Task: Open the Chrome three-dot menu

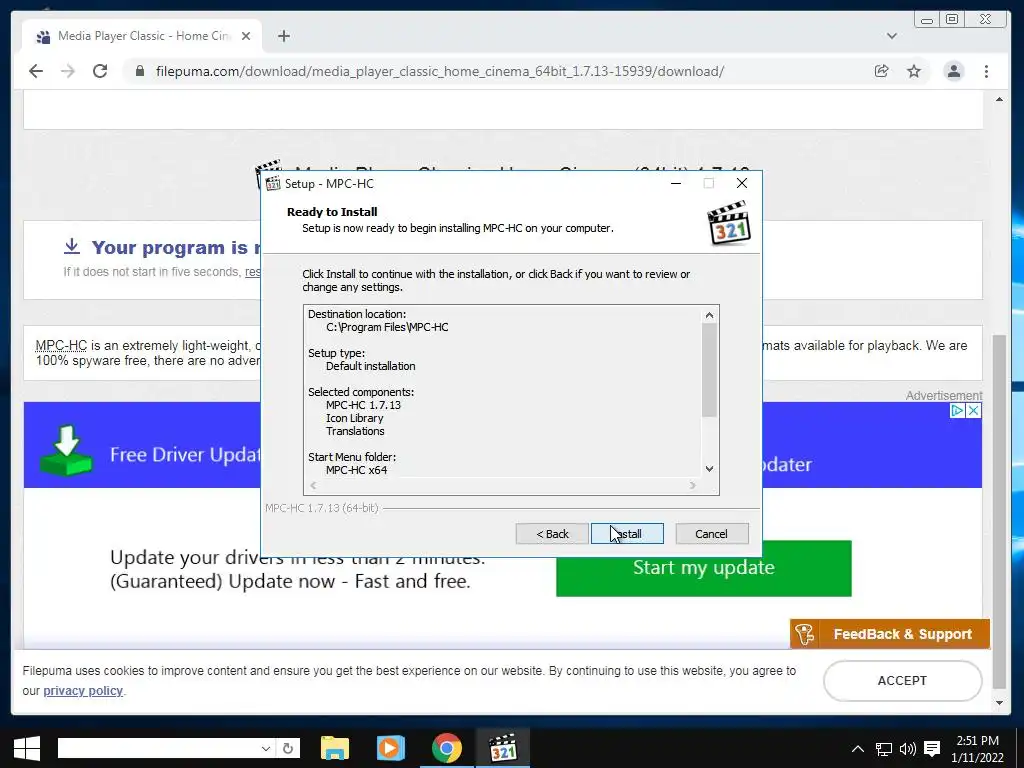Action: (986, 71)
